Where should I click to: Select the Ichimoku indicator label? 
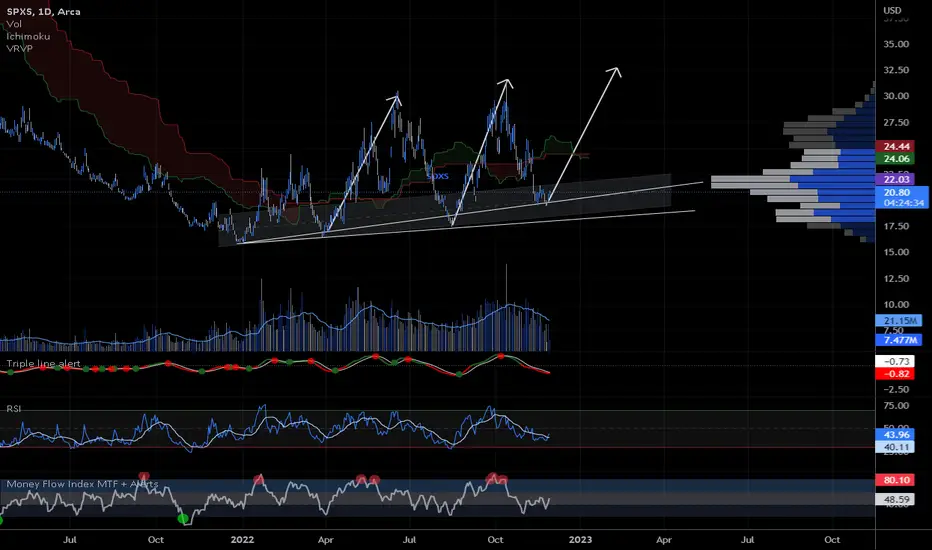click(28, 36)
